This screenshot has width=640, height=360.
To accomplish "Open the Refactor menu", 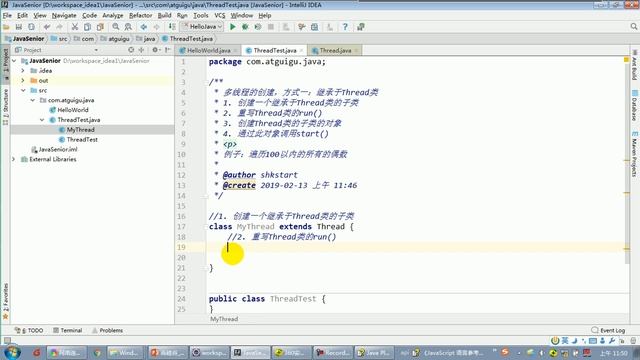I will [140, 16].
